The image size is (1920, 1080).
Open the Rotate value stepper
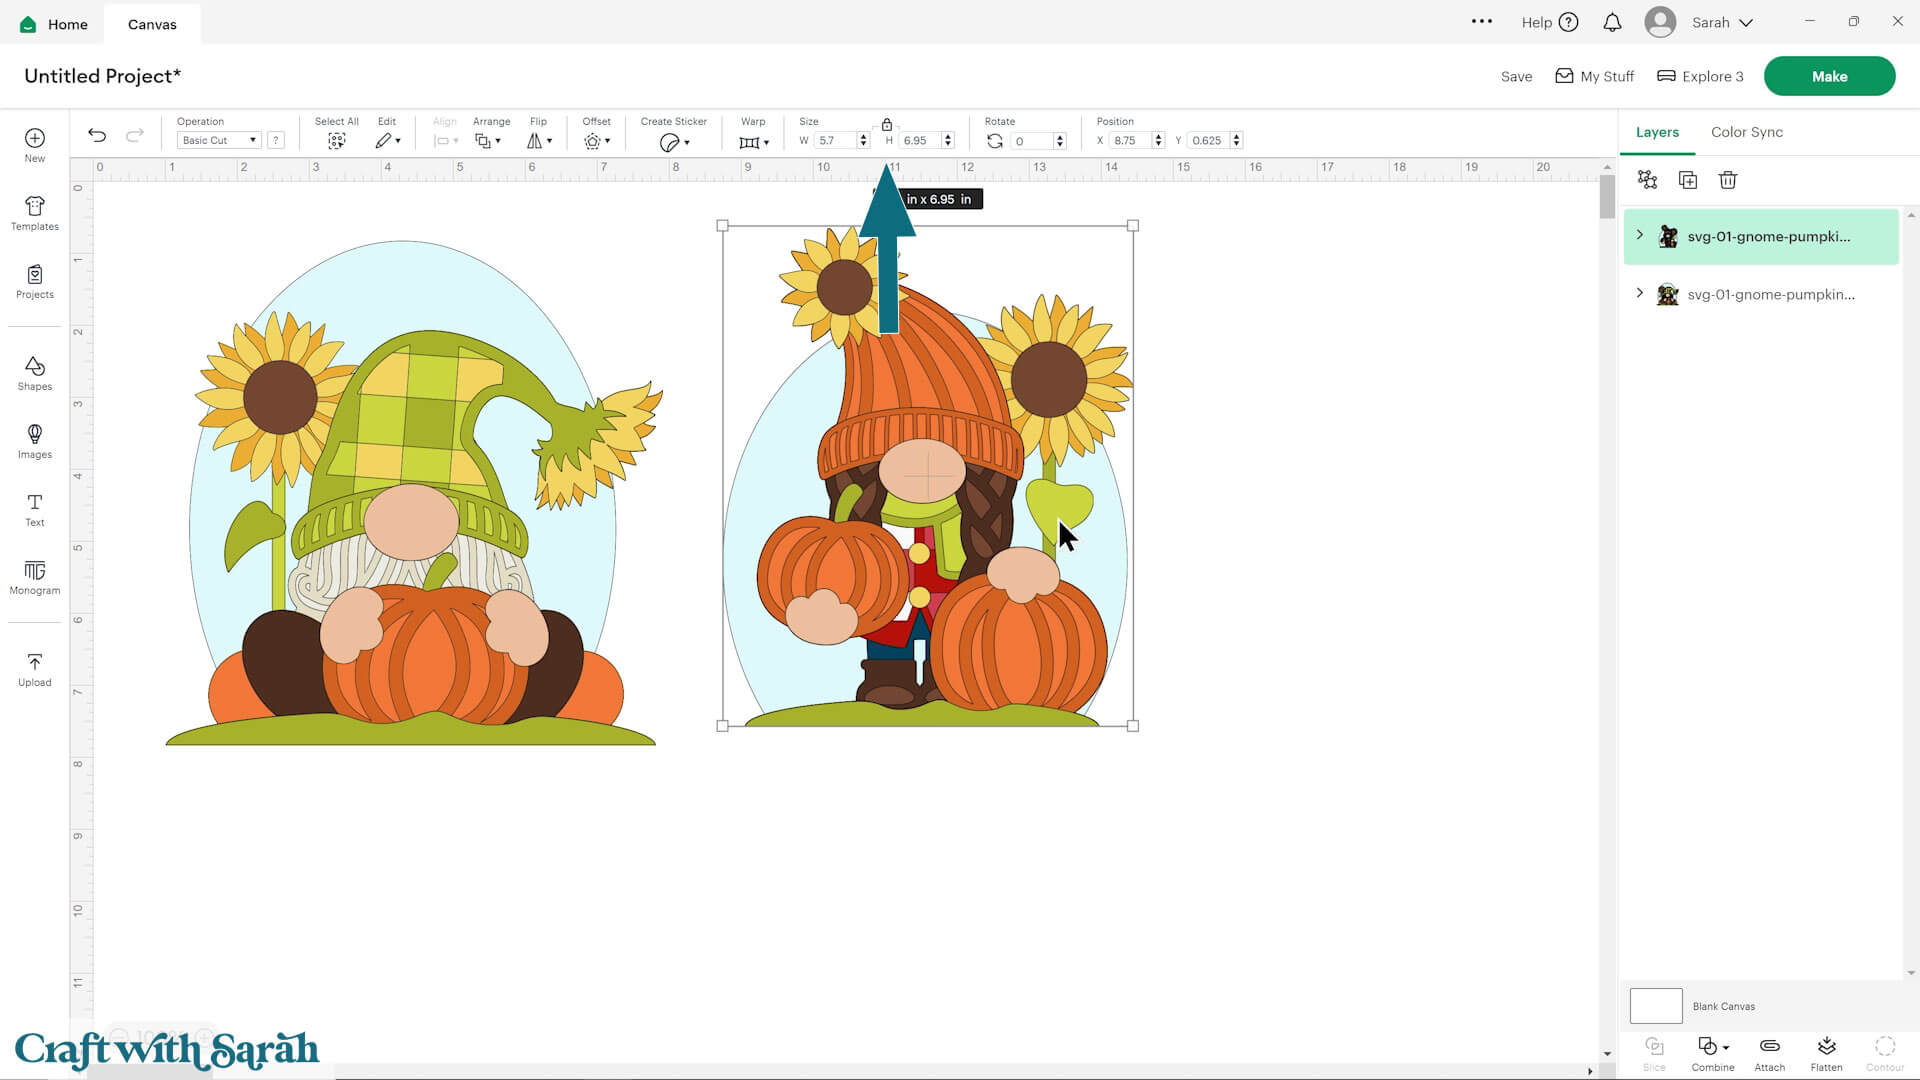pyautogui.click(x=1058, y=140)
